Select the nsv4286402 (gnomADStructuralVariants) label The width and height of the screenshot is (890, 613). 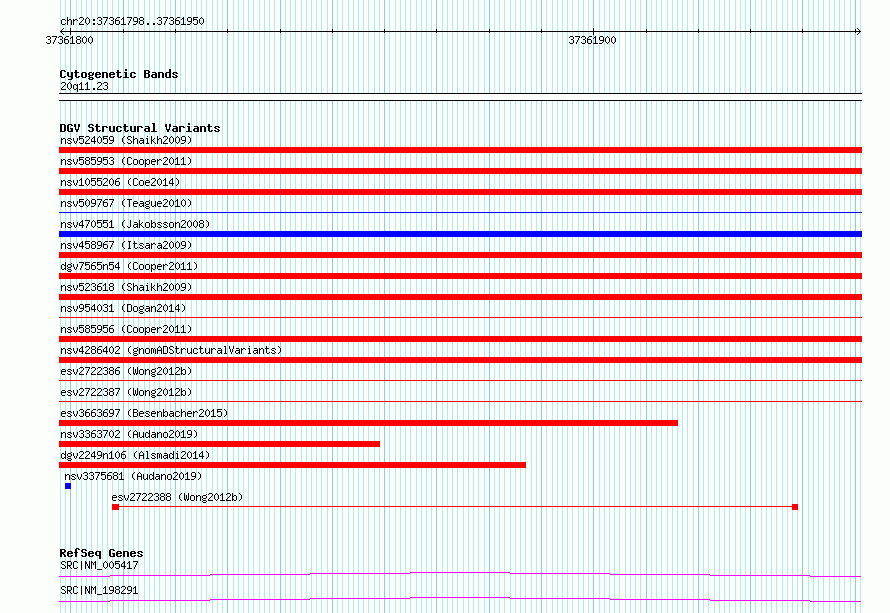[x=171, y=350]
